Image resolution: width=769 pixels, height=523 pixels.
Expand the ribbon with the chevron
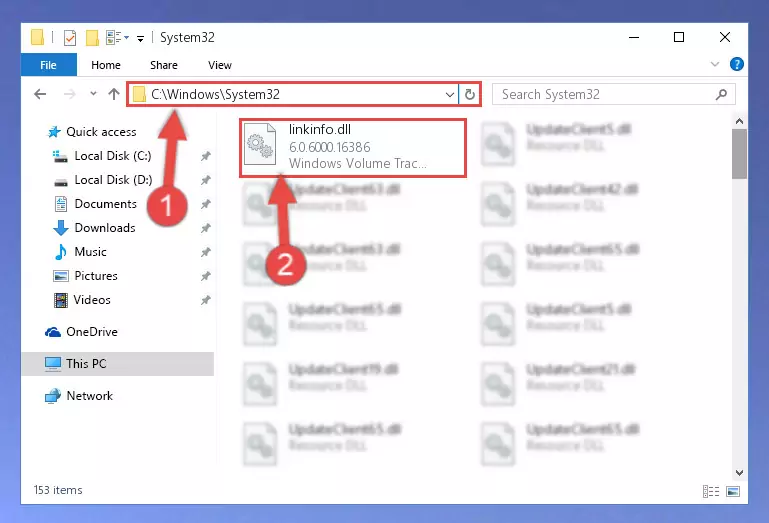coord(715,64)
